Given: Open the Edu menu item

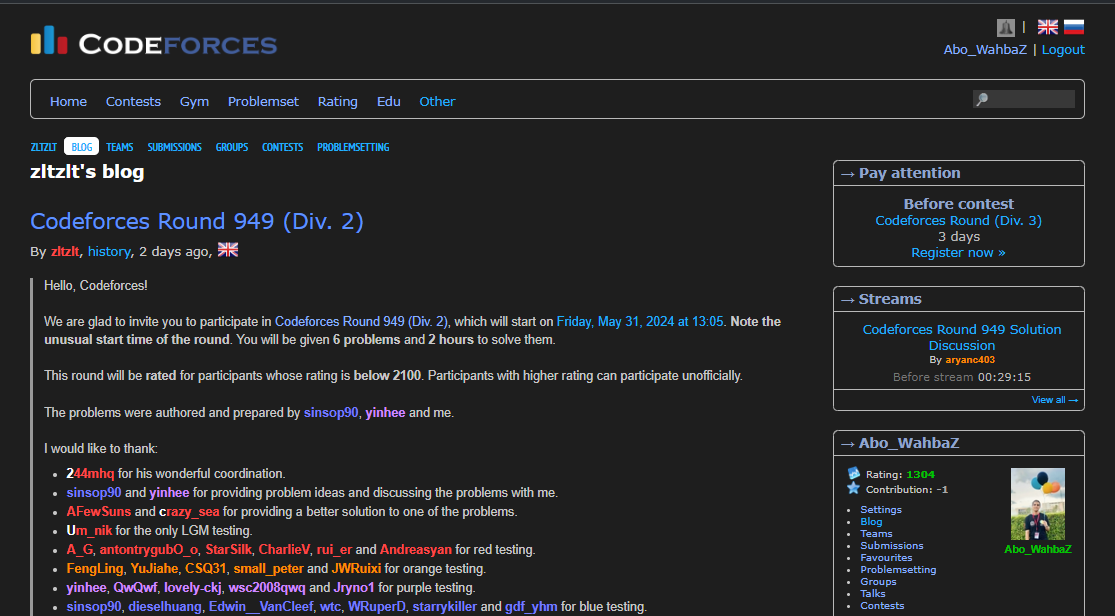Looking at the screenshot, I should (388, 102).
